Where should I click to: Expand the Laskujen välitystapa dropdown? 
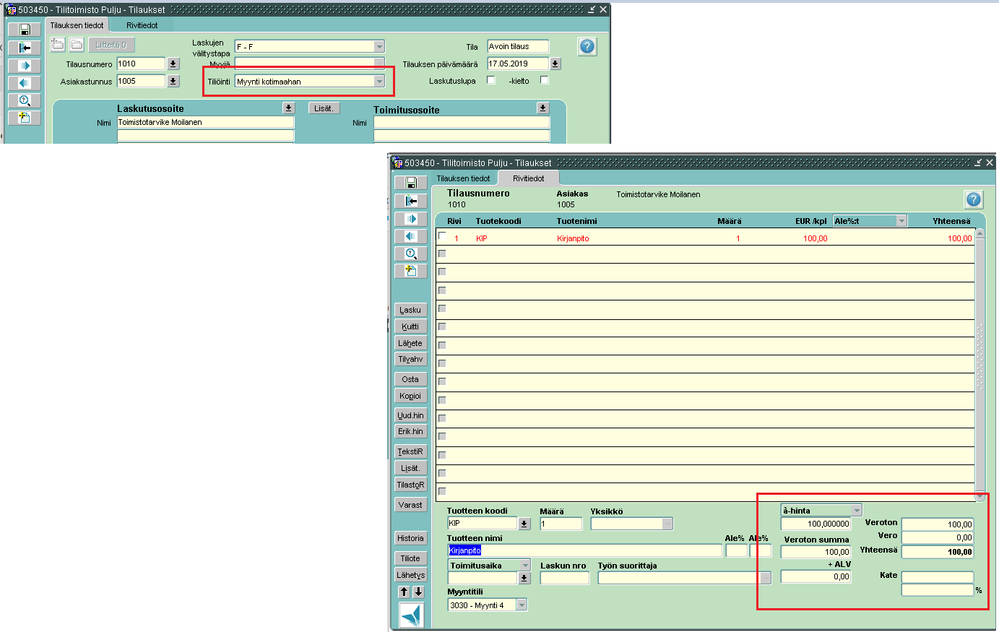tap(378, 46)
